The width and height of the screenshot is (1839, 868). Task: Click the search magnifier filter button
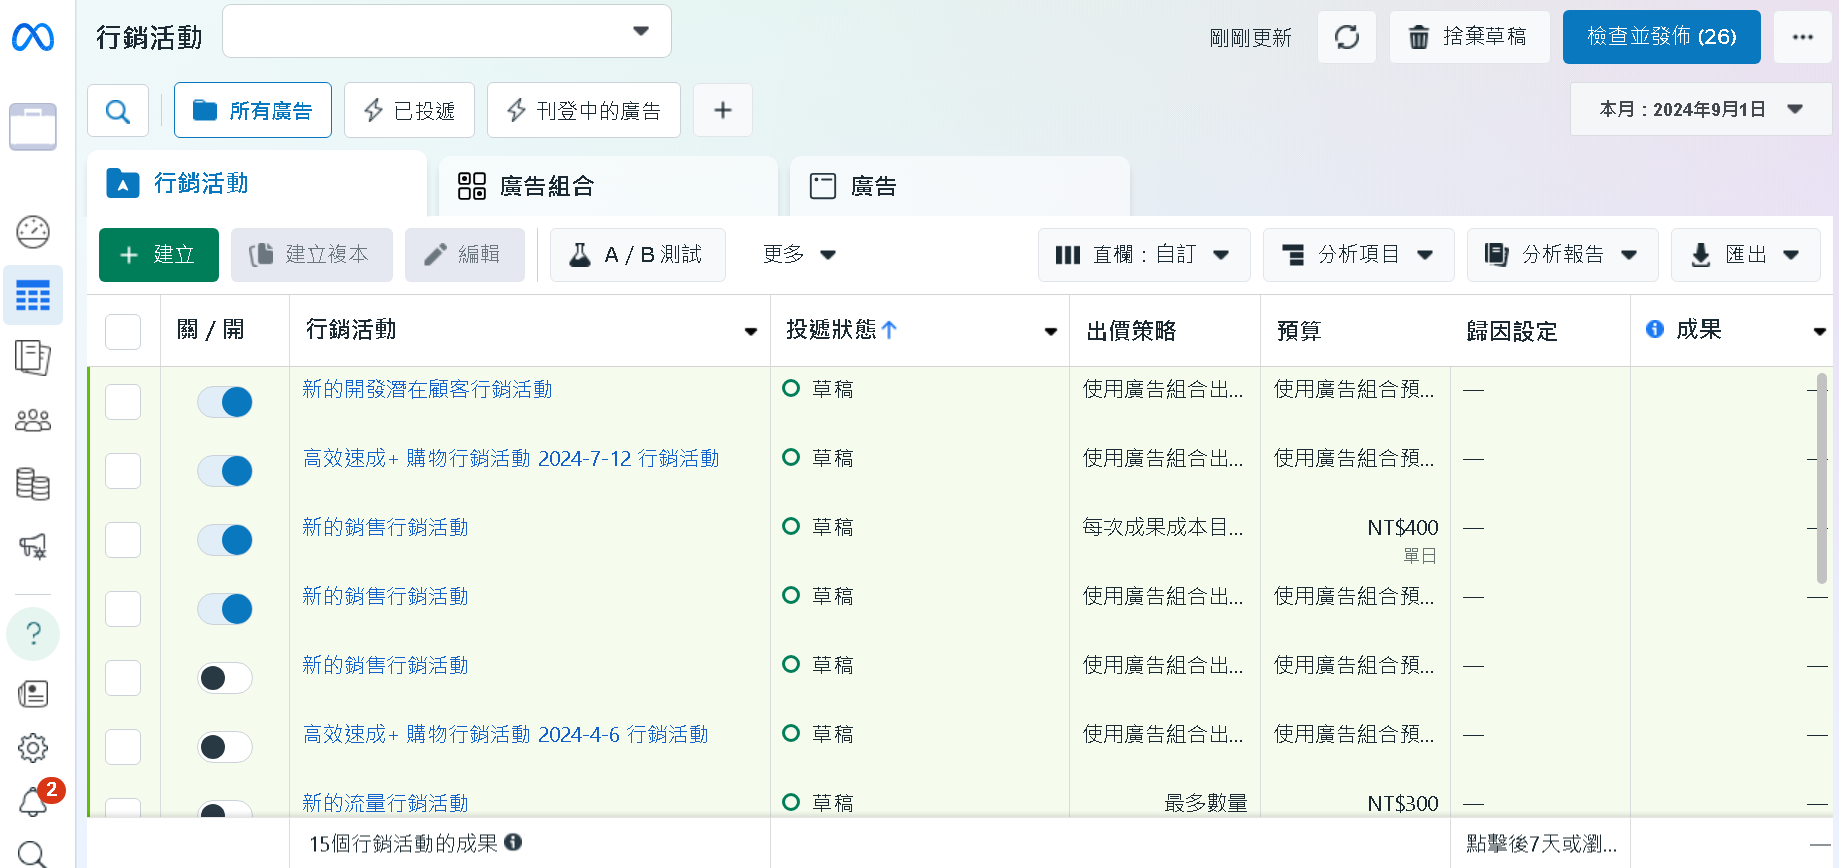(x=118, y=111)
